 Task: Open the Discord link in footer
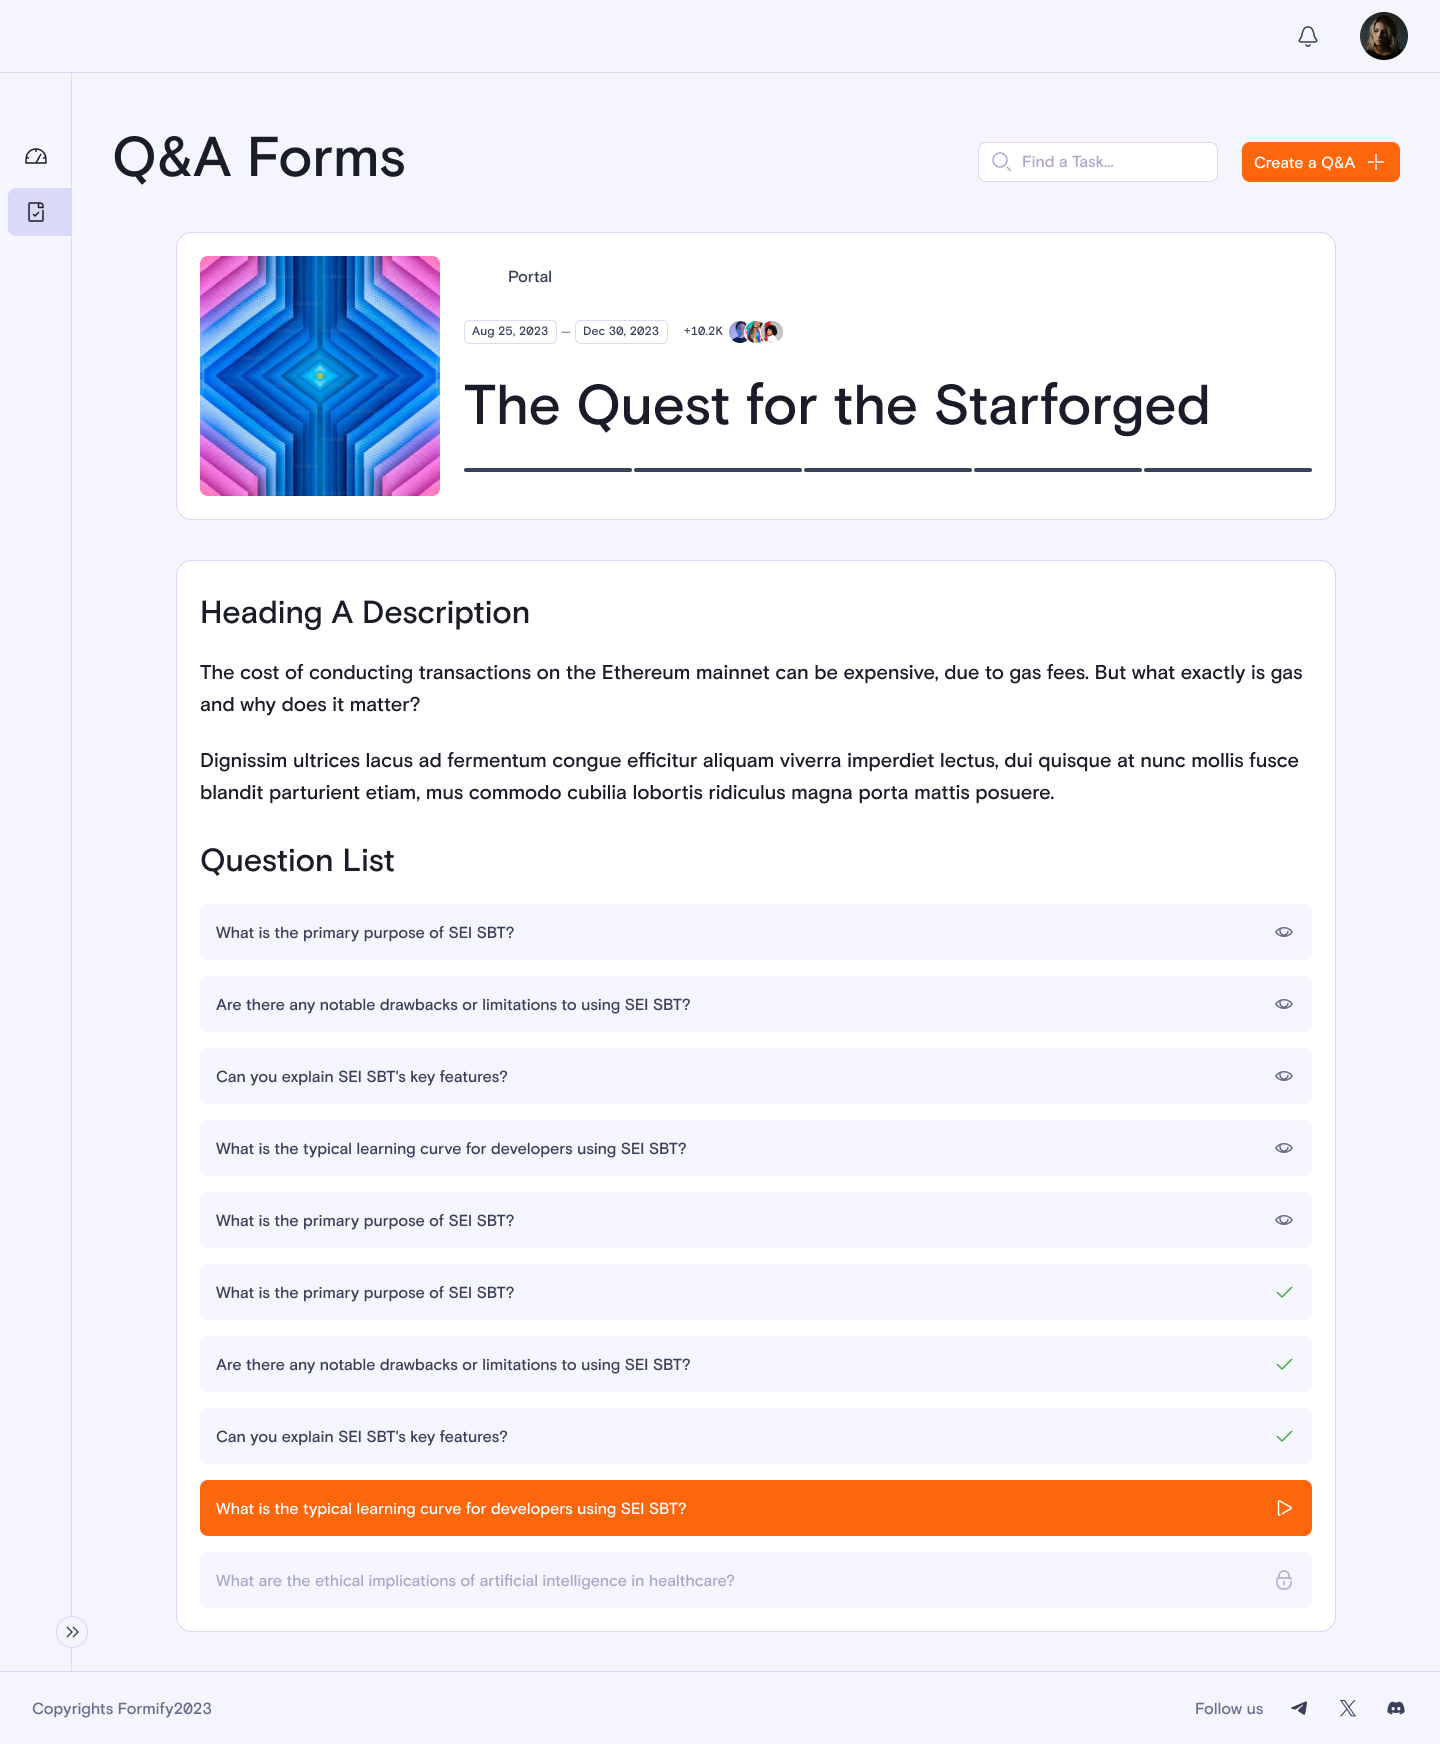coord(1396,1708)
